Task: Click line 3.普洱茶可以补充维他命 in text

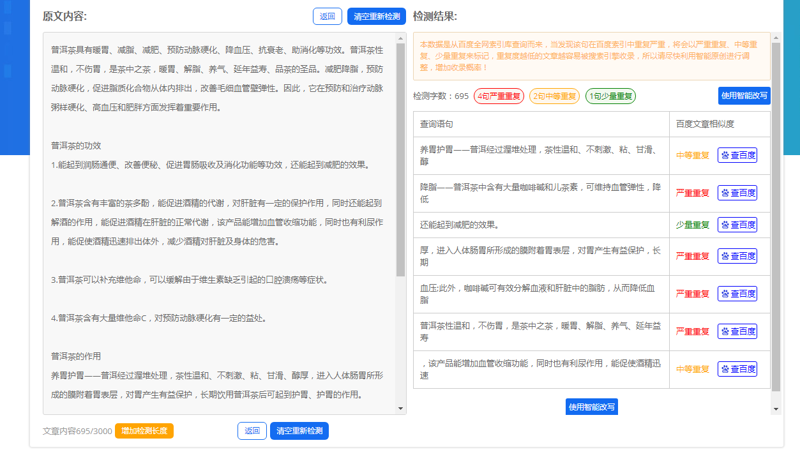Action: click(x=189, y=280)
